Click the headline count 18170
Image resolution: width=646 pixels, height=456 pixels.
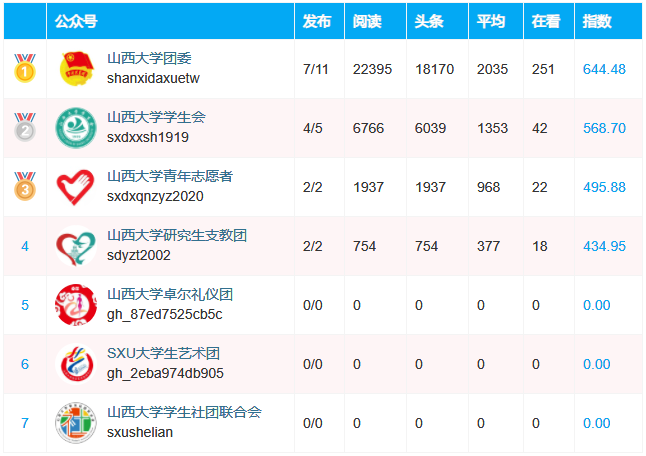click(434, 69)
